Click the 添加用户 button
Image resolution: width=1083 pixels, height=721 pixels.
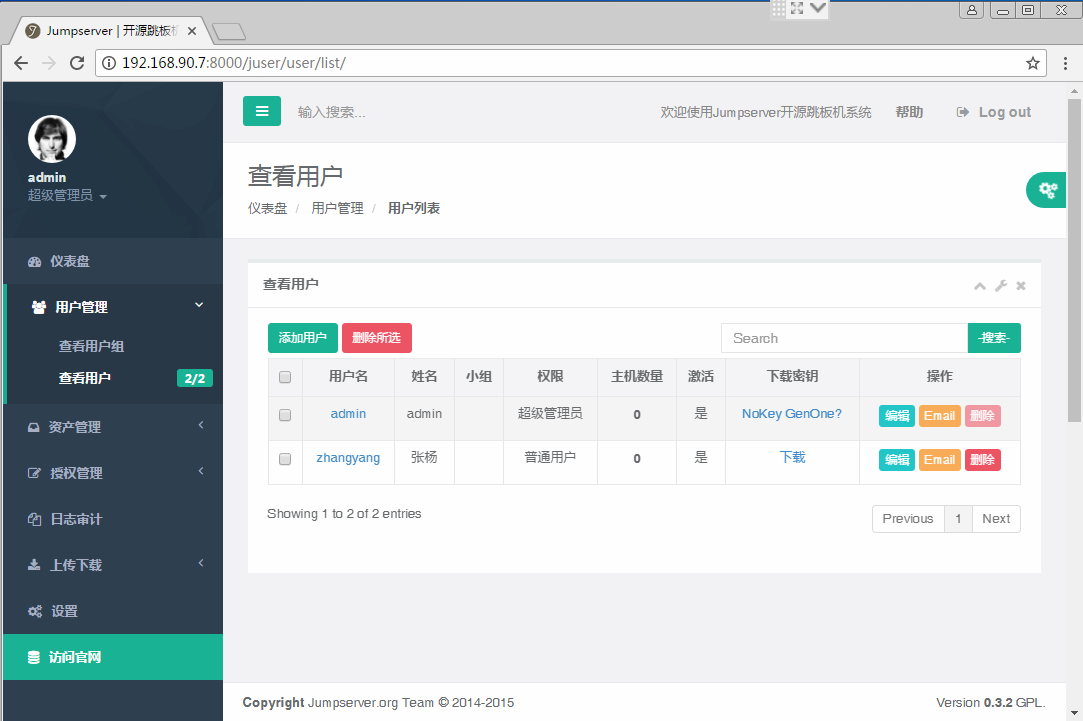pyautogui.click(x=302, y=338)
